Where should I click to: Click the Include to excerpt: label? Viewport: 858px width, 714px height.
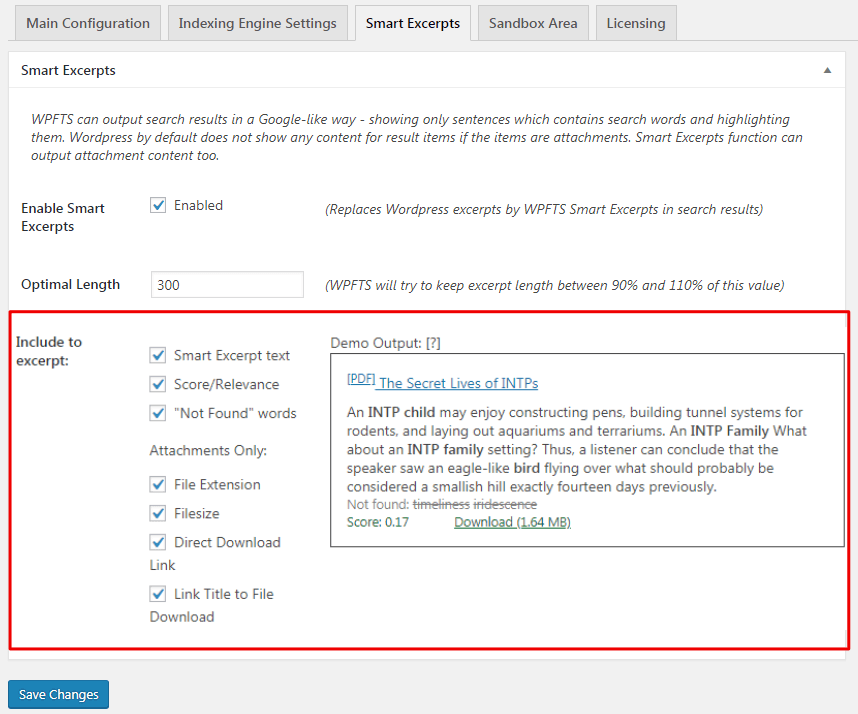[x=49, y=351]
